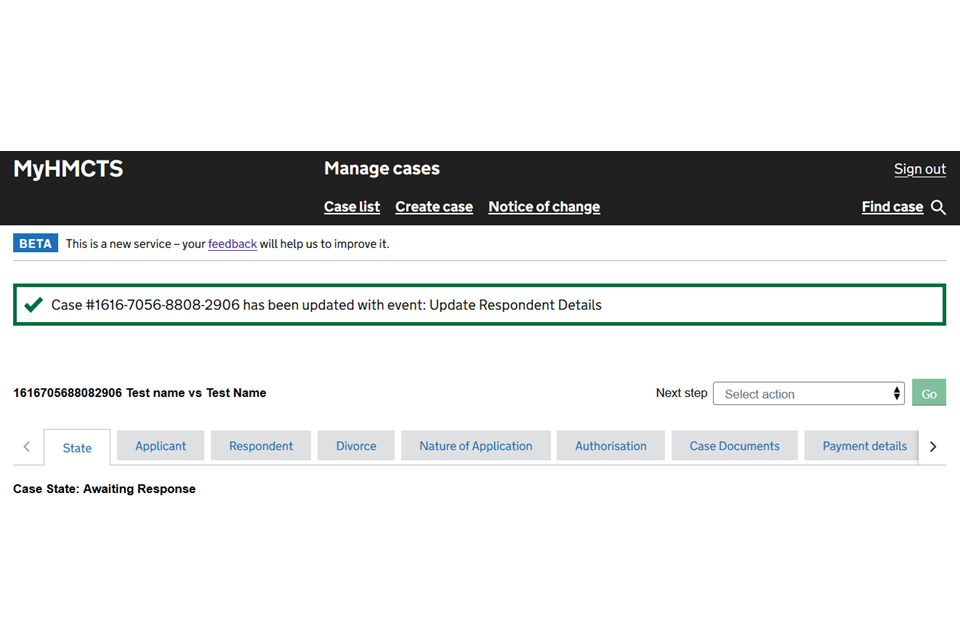
Task: Open the feedback link in the beta banner
Action: tap(232, 243)
